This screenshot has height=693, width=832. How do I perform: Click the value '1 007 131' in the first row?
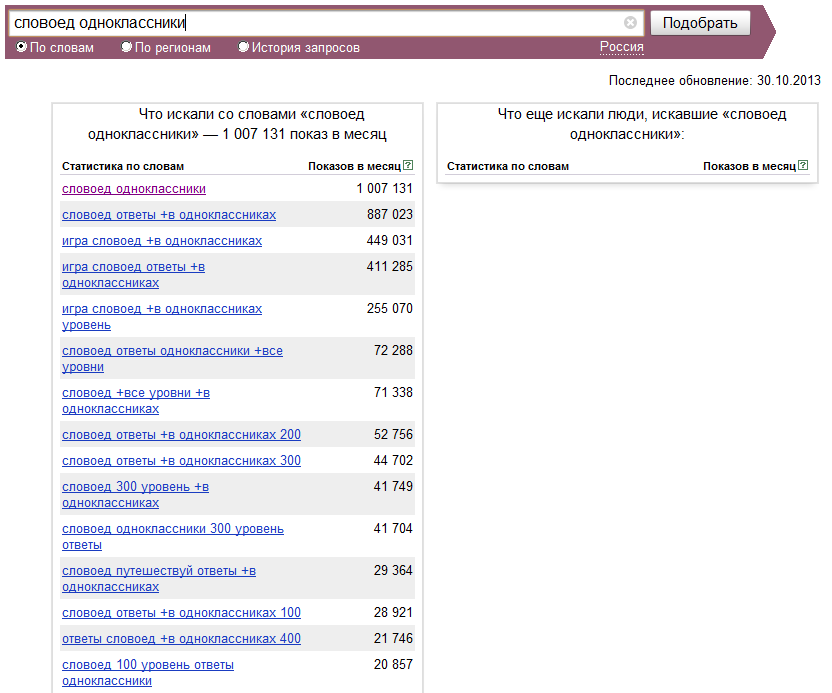(384, 188)
